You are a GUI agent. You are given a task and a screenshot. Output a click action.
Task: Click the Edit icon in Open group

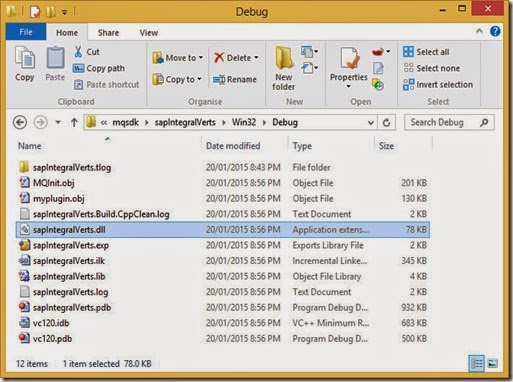pyautogui.click(x=378, y=68)
